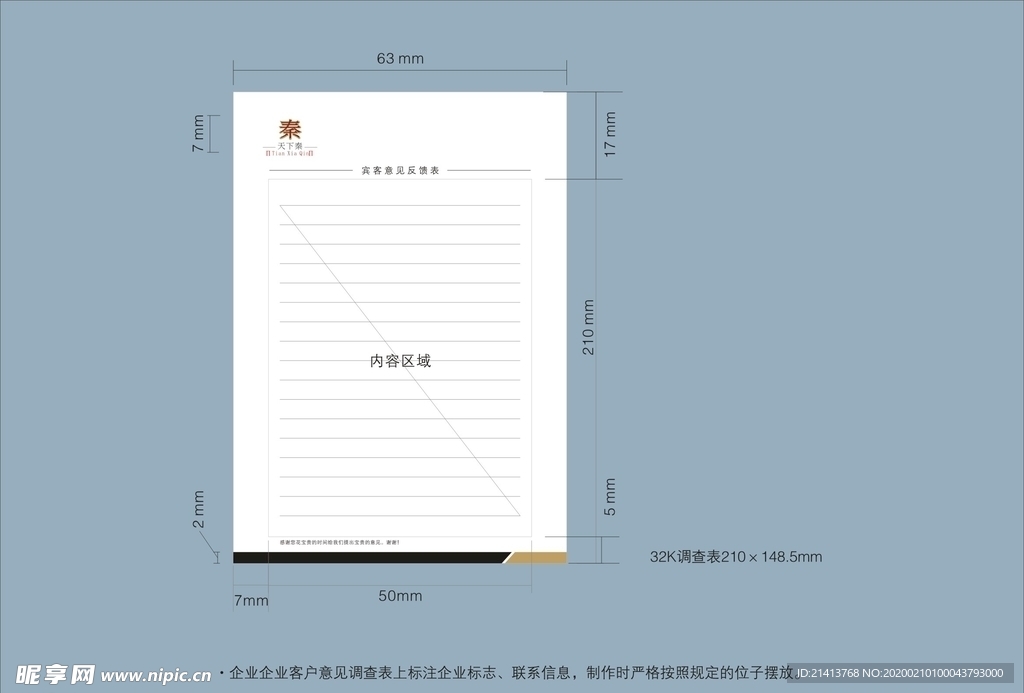The height and width of the screenshot is (693, 1024).
Task: Click the small 感谢您 thank-you footer line
Action: [340, 542]
